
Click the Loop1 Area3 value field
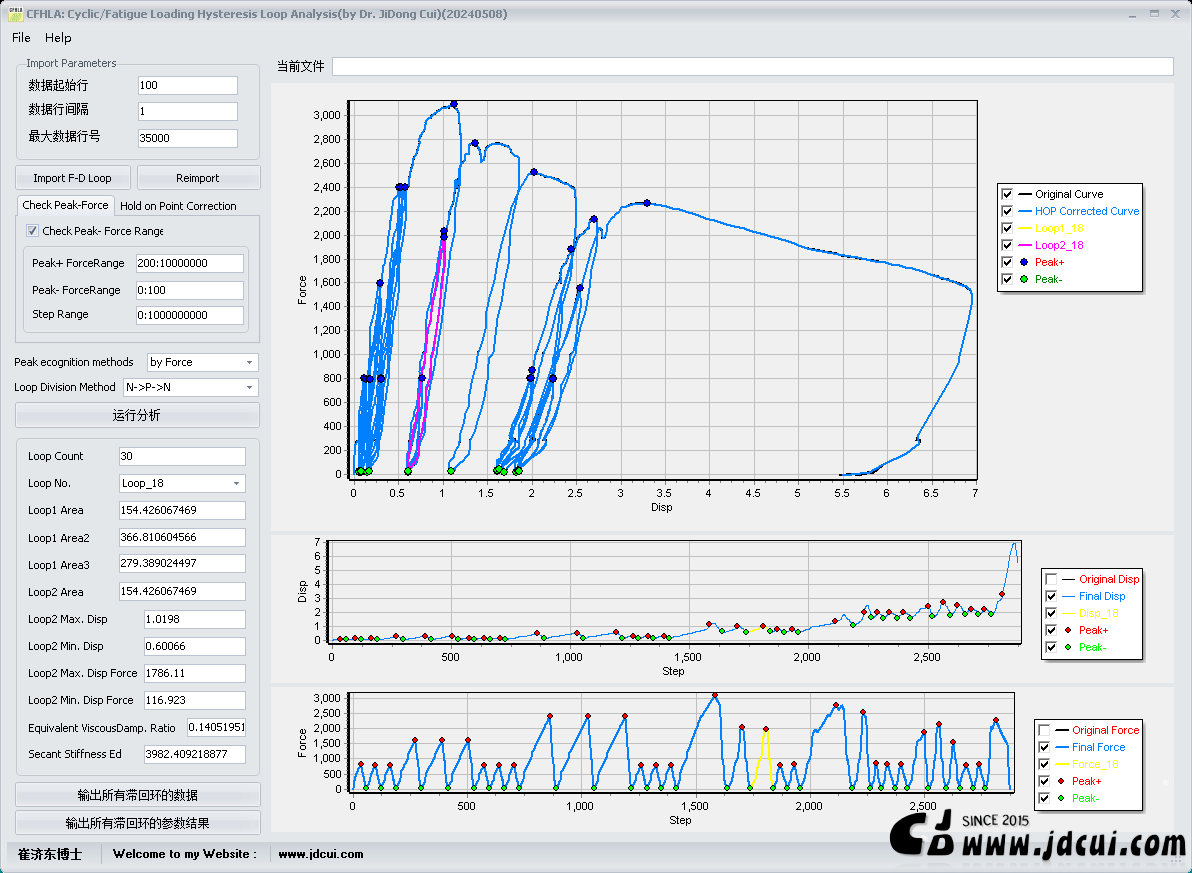[x=182, y=563]
